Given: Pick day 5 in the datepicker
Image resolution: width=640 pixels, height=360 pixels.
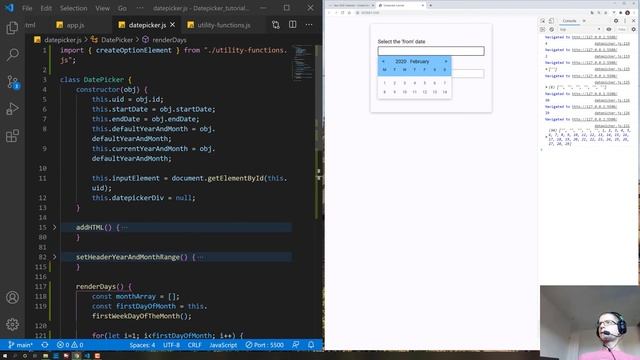Looking at the screenshot, I should pos(424,83).
